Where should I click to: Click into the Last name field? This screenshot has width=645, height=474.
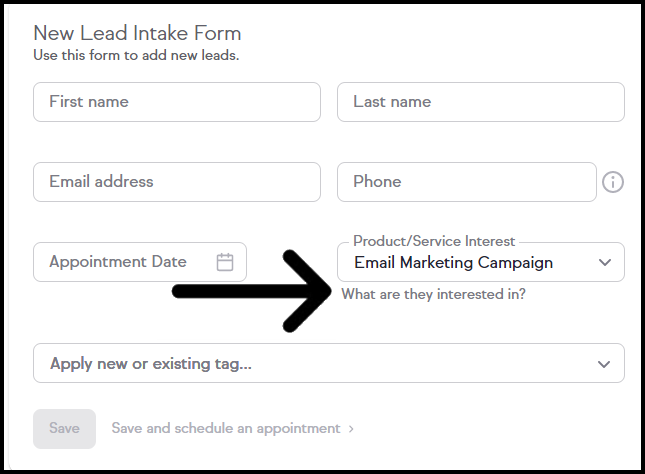[480, 102]
